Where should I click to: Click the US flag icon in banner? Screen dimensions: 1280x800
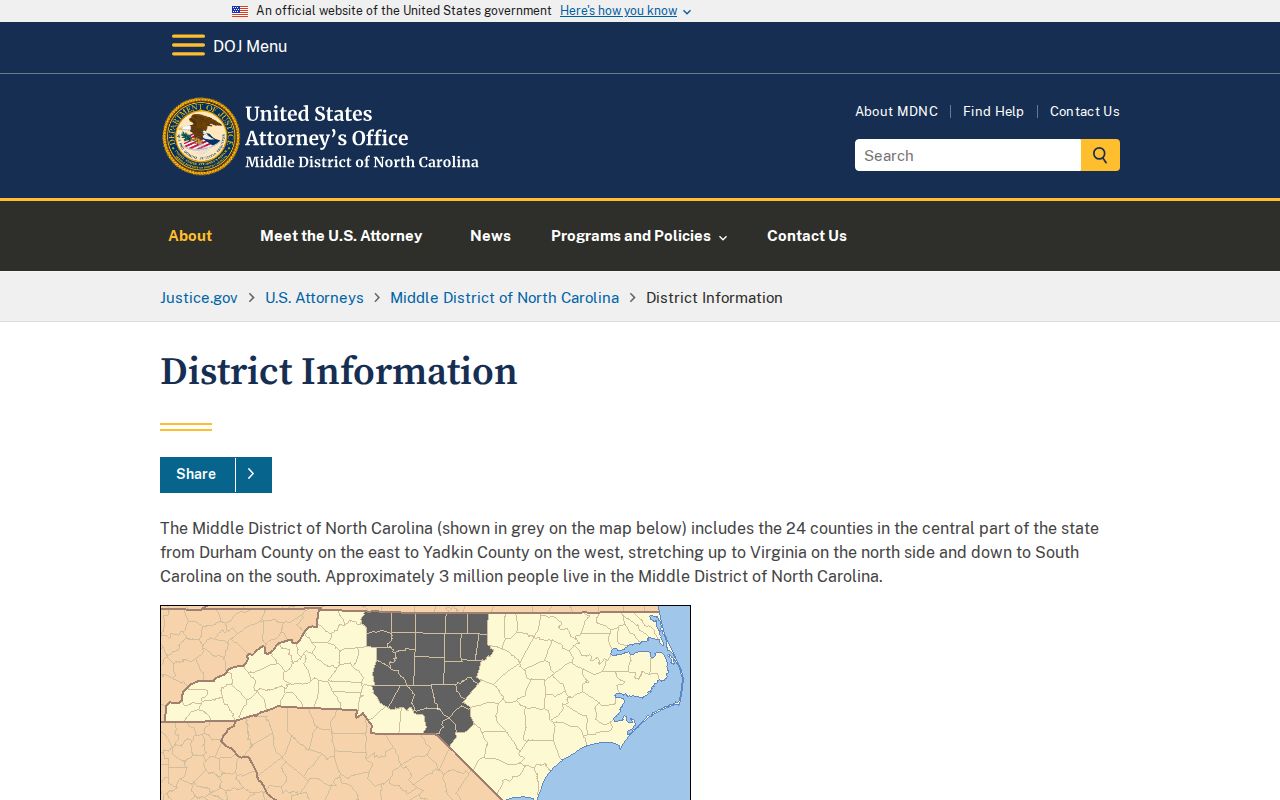pos(240,11)
